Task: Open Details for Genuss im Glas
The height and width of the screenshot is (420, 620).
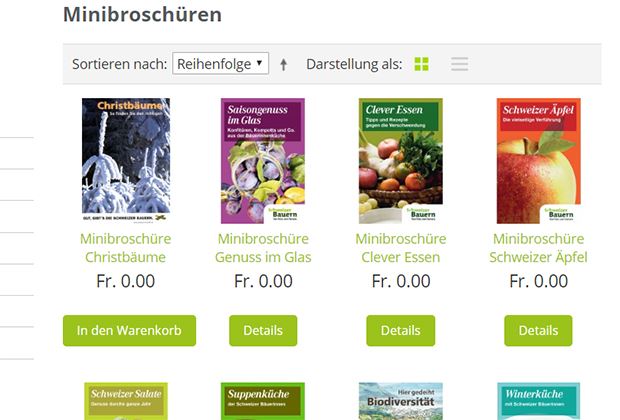Action: click(263, 331)
